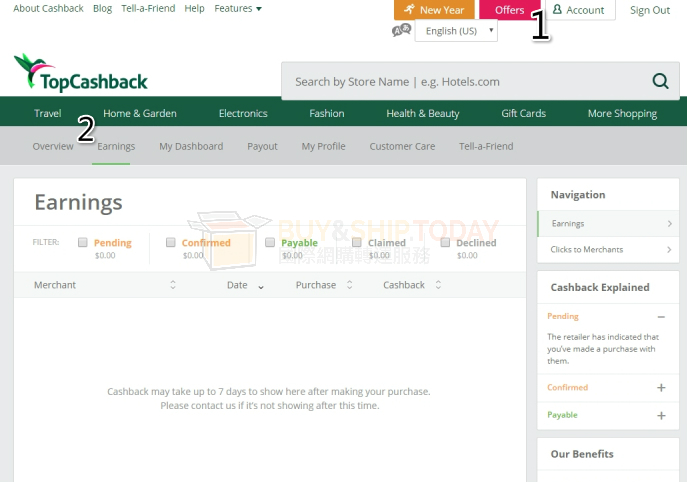
Task: Click the Sign Out link
Action: click(x=650, y=10)
